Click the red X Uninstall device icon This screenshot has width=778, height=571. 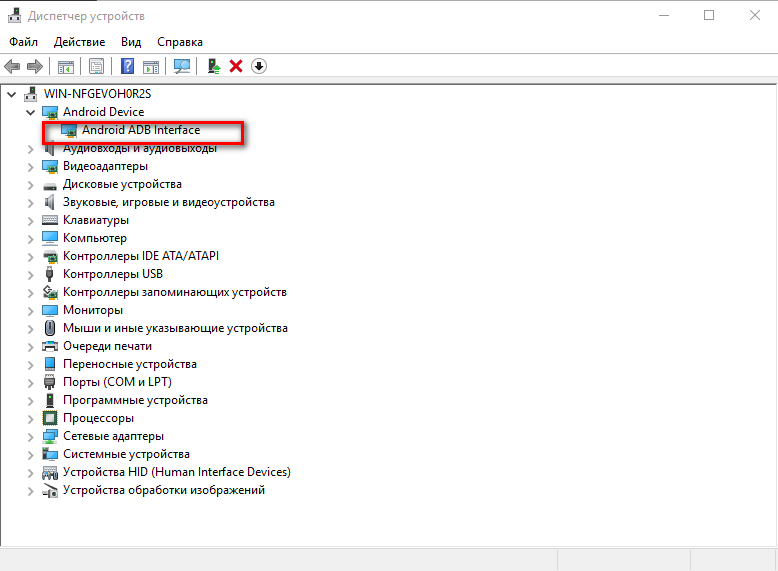coord(236,66)
